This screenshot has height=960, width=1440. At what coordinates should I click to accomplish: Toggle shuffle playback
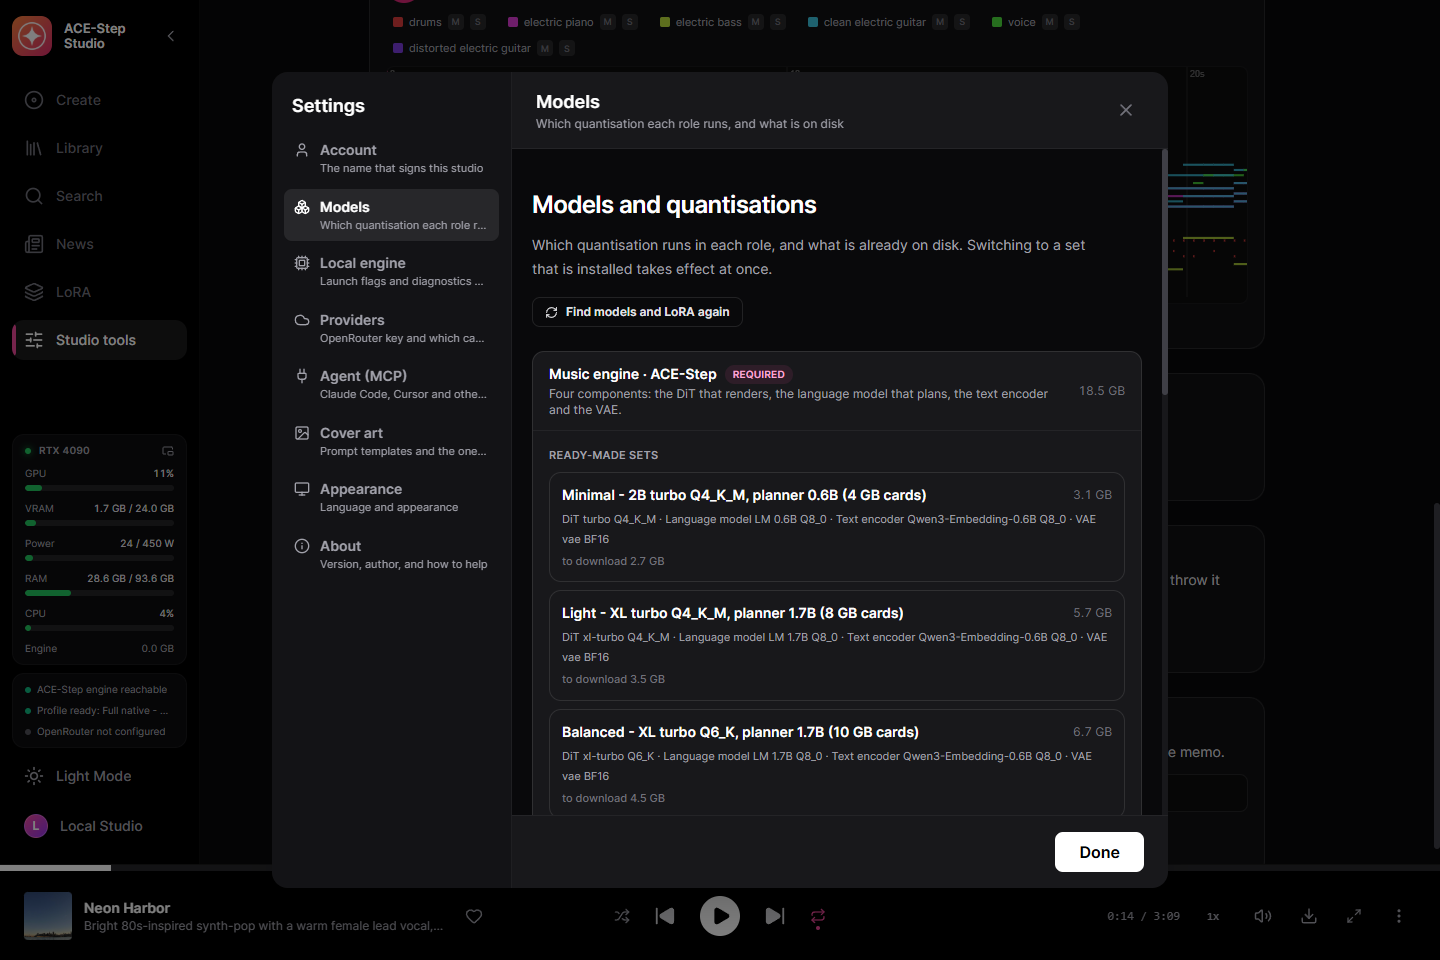(x=622, y=916)
